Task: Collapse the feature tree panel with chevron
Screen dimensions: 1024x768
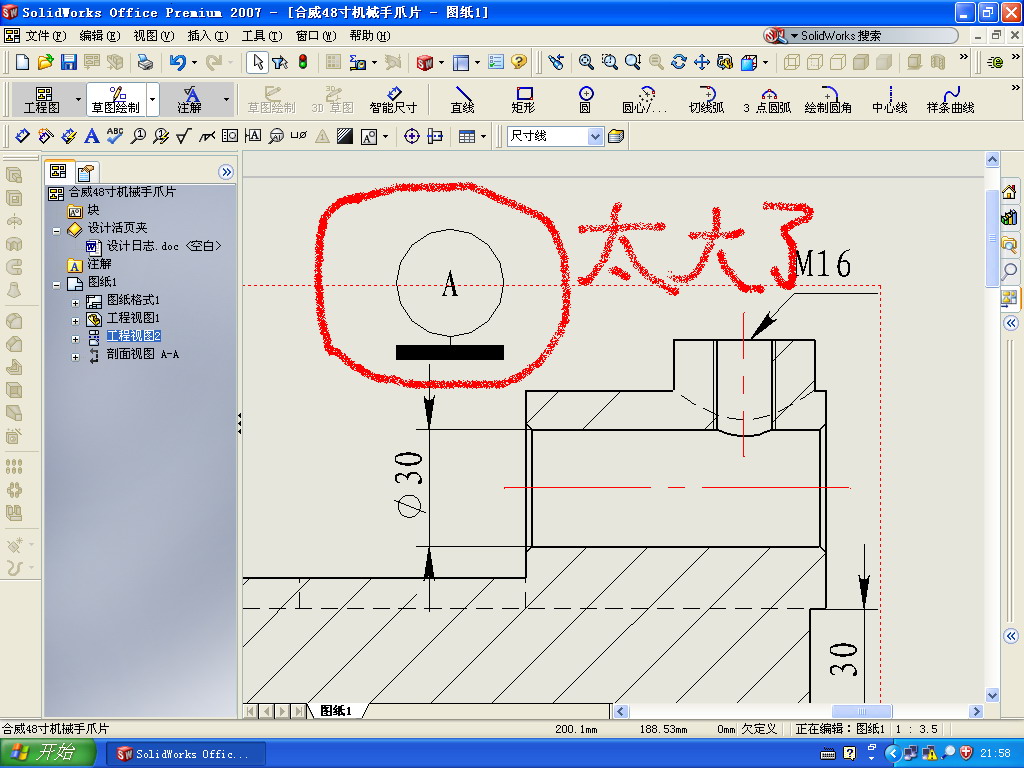Action: [x=226, y=172]
